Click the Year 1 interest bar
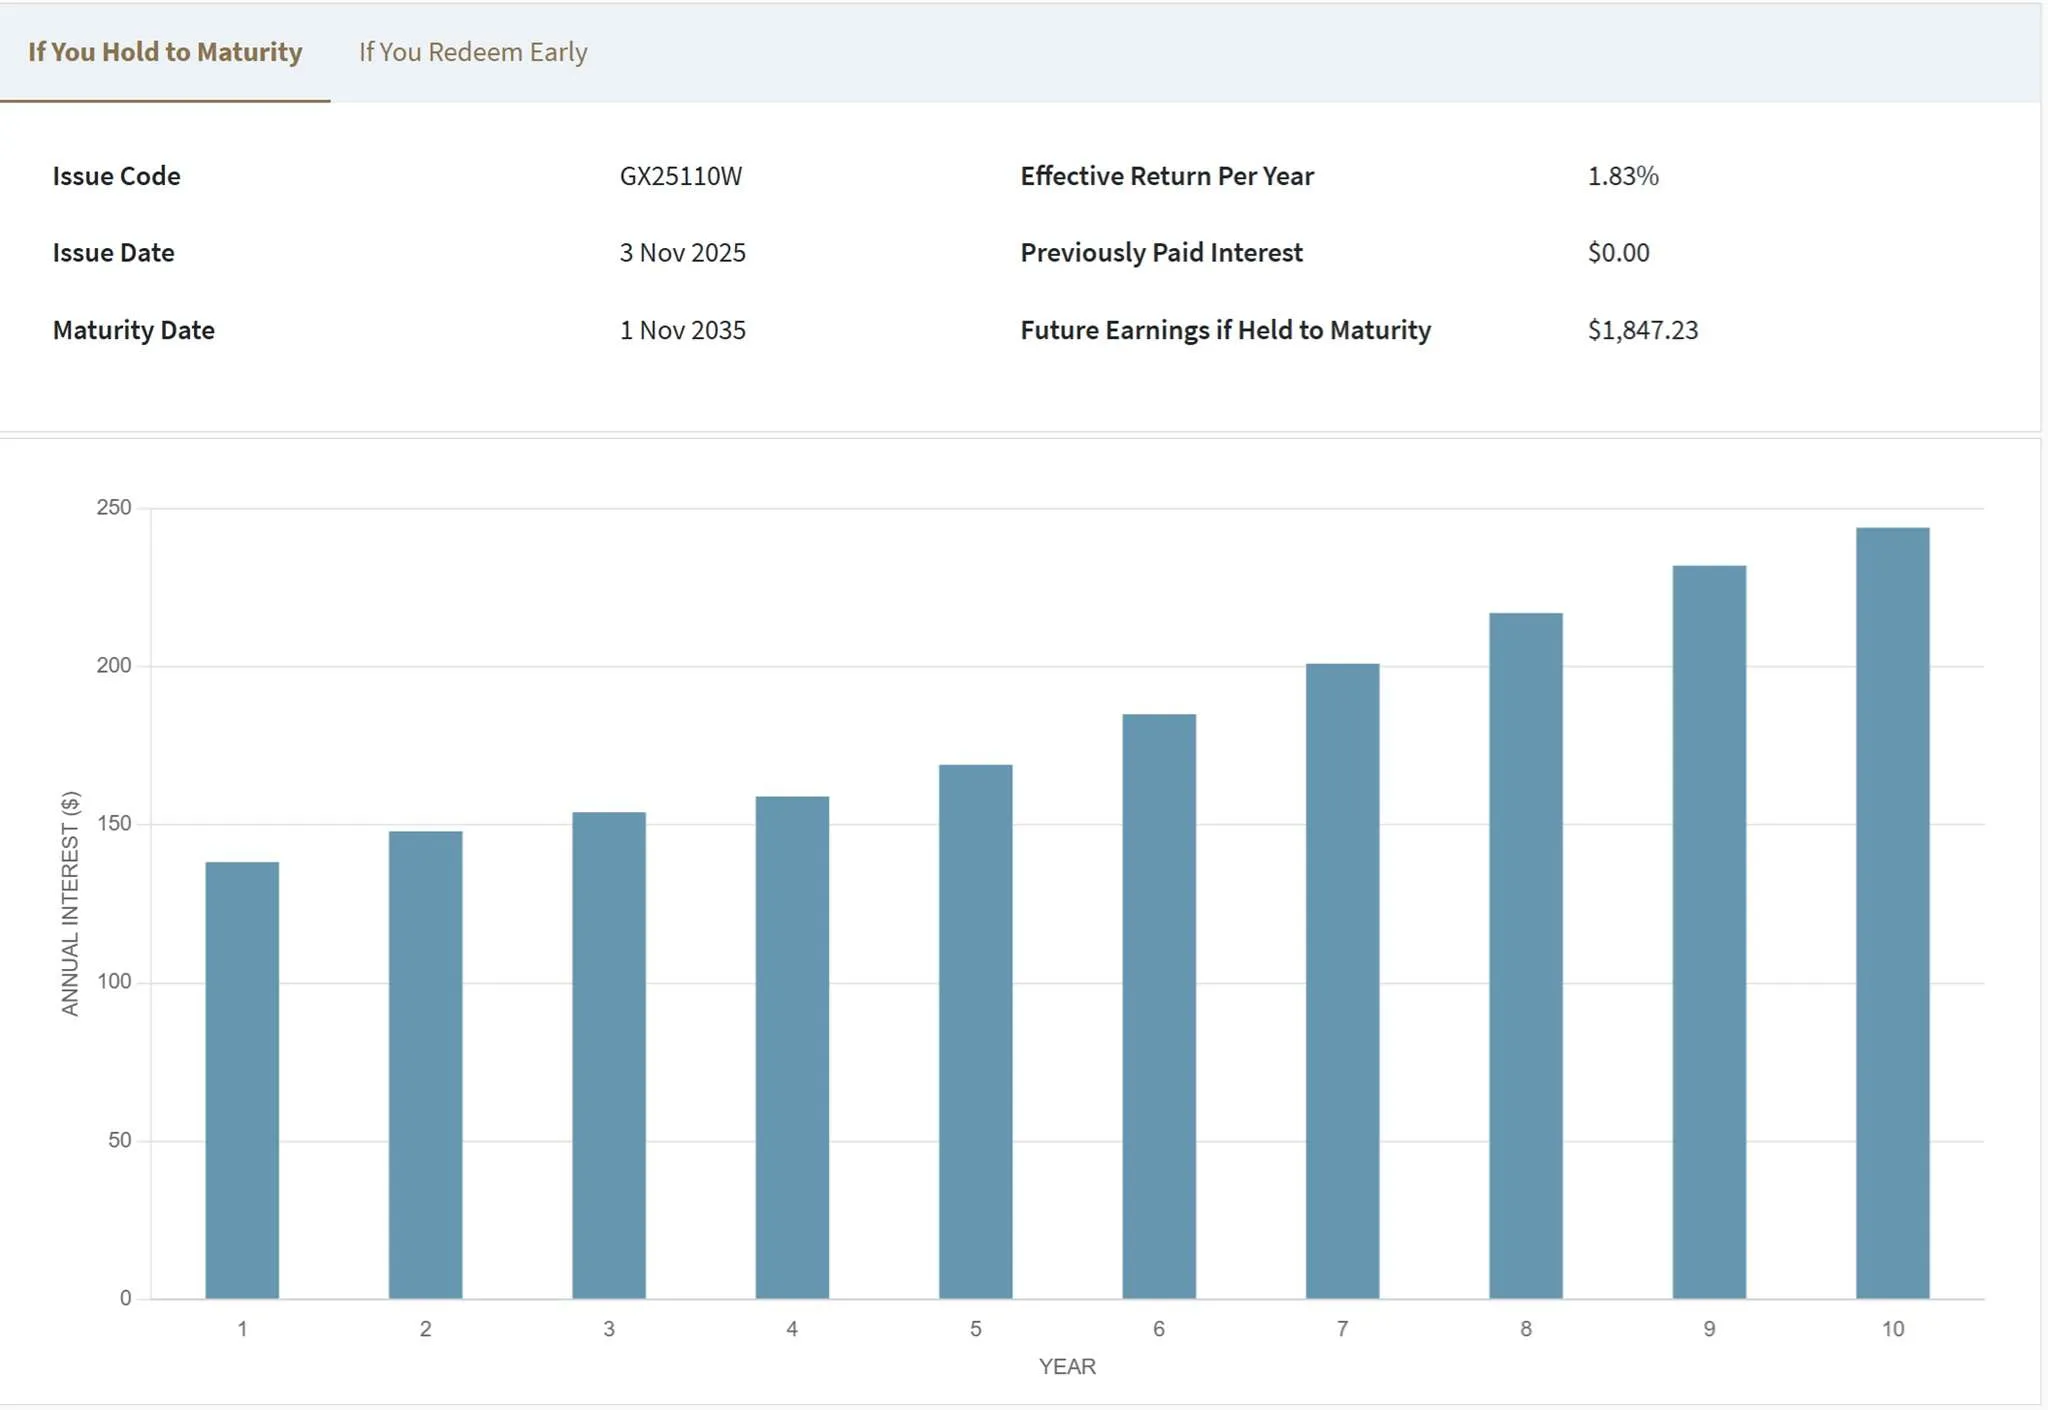The height and width of the screenshot is (1410, 2048). [x=242, y=1080]
